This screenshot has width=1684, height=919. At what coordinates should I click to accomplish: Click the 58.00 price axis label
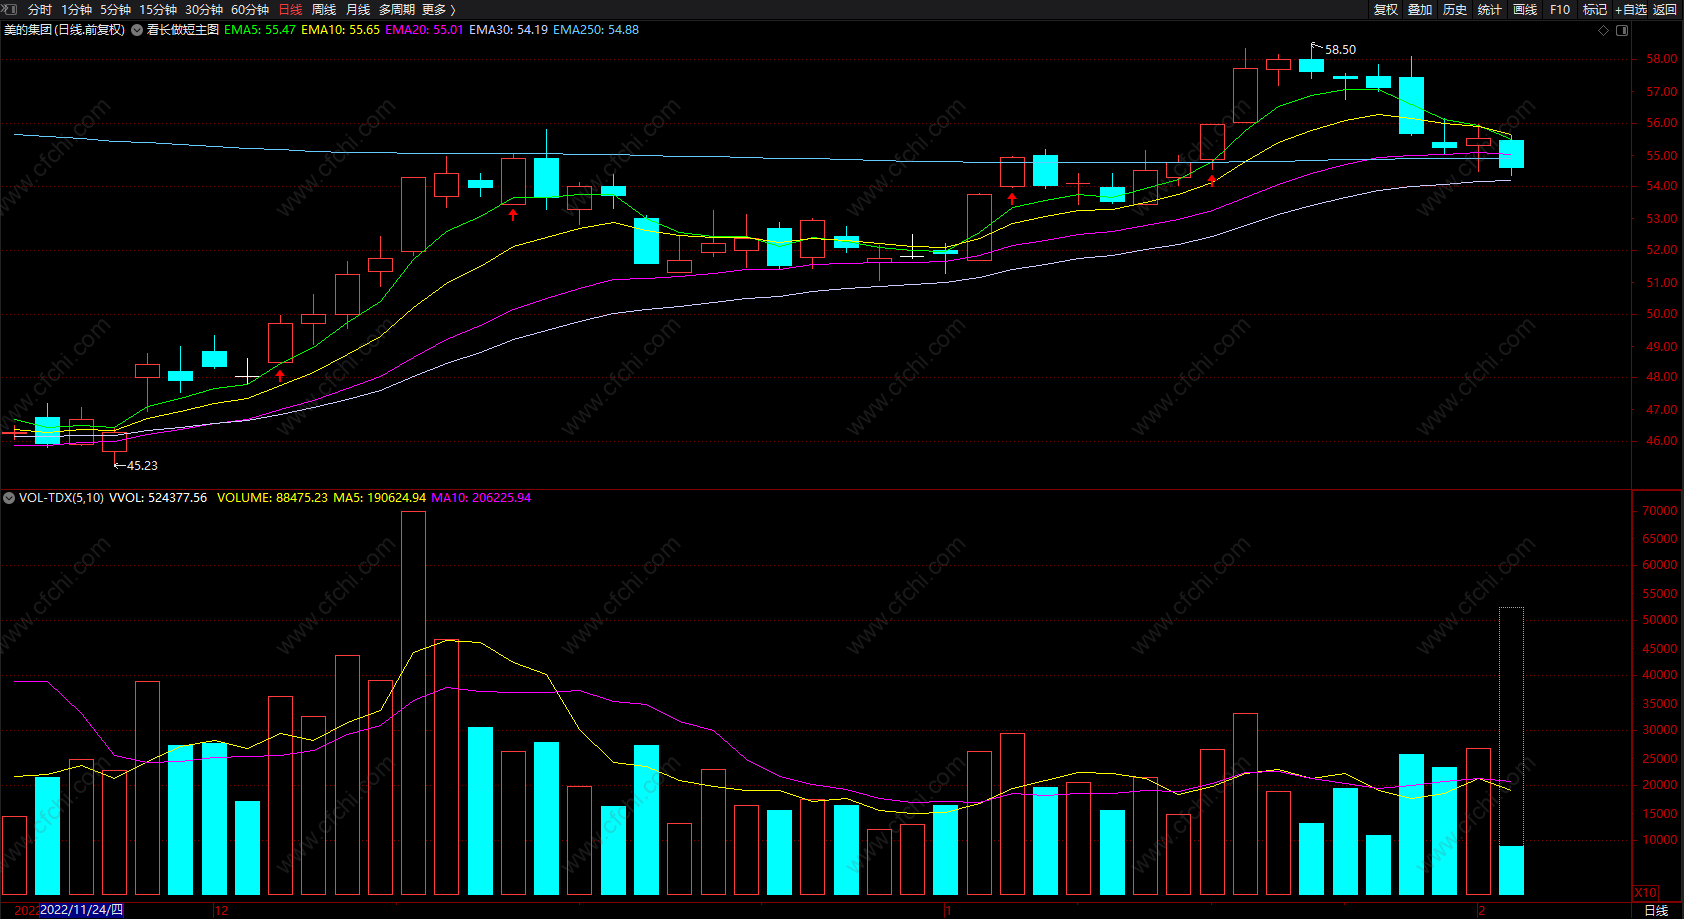1662,59
